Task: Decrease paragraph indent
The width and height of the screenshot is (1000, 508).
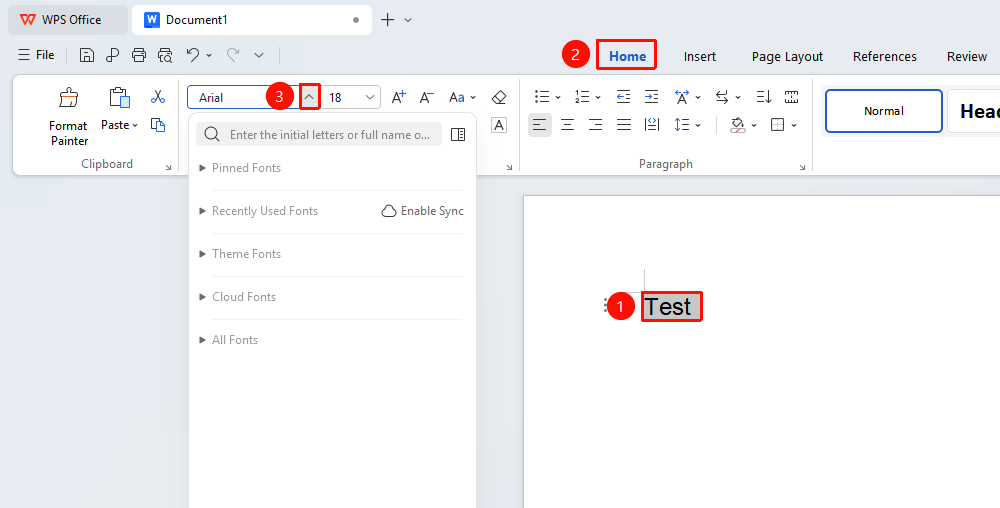Action: tap(623, 97)
